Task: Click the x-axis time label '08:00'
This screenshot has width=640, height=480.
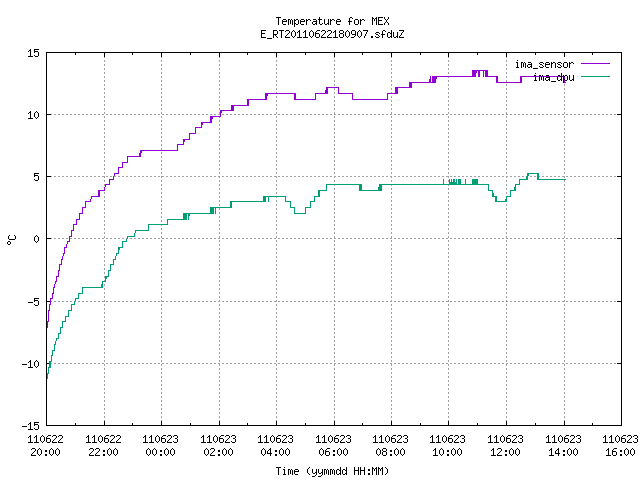Action: [x=391, y=452]
